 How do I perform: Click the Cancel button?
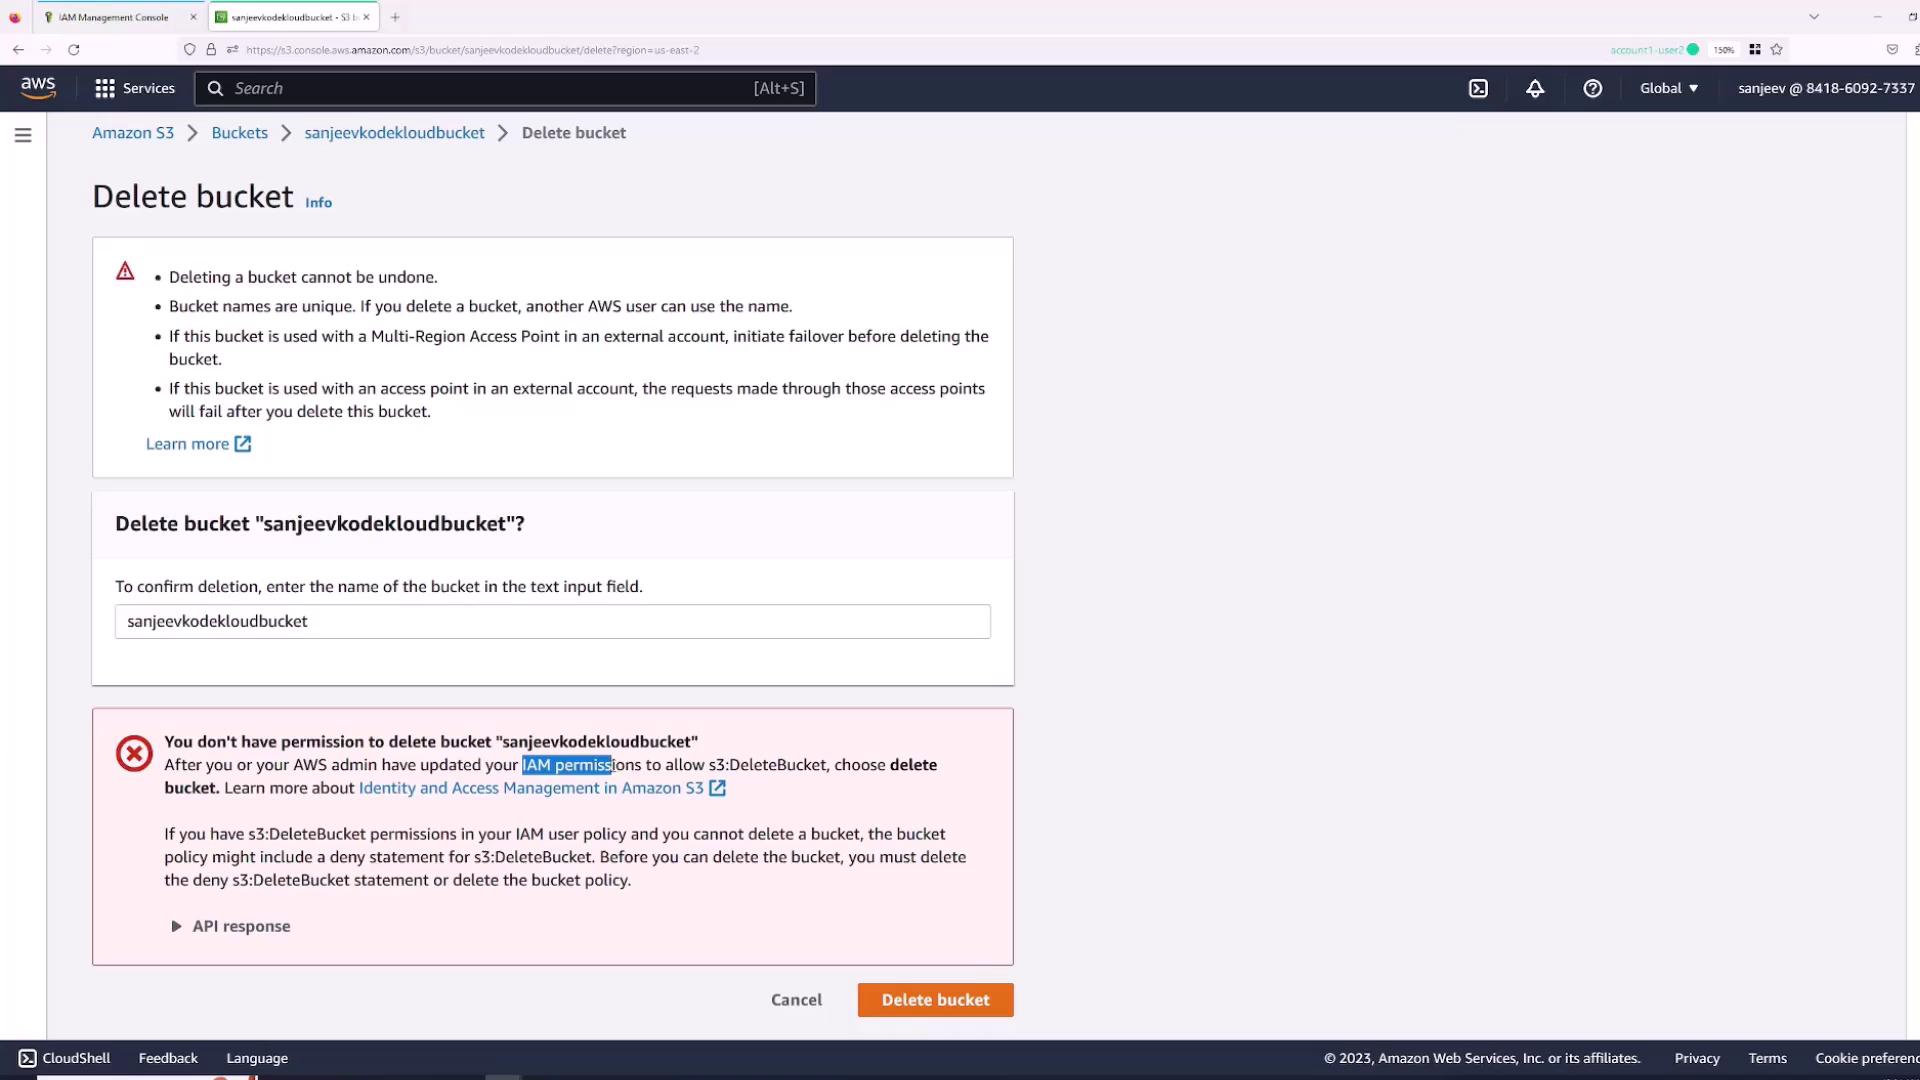pyautogui.click(x=796, y=1000)
